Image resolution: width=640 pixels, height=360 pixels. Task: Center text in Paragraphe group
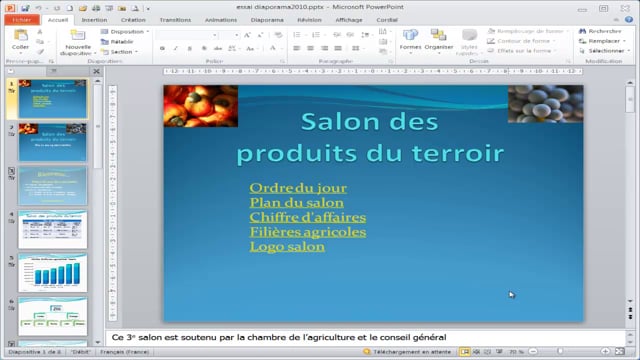[x=311, y=48]
